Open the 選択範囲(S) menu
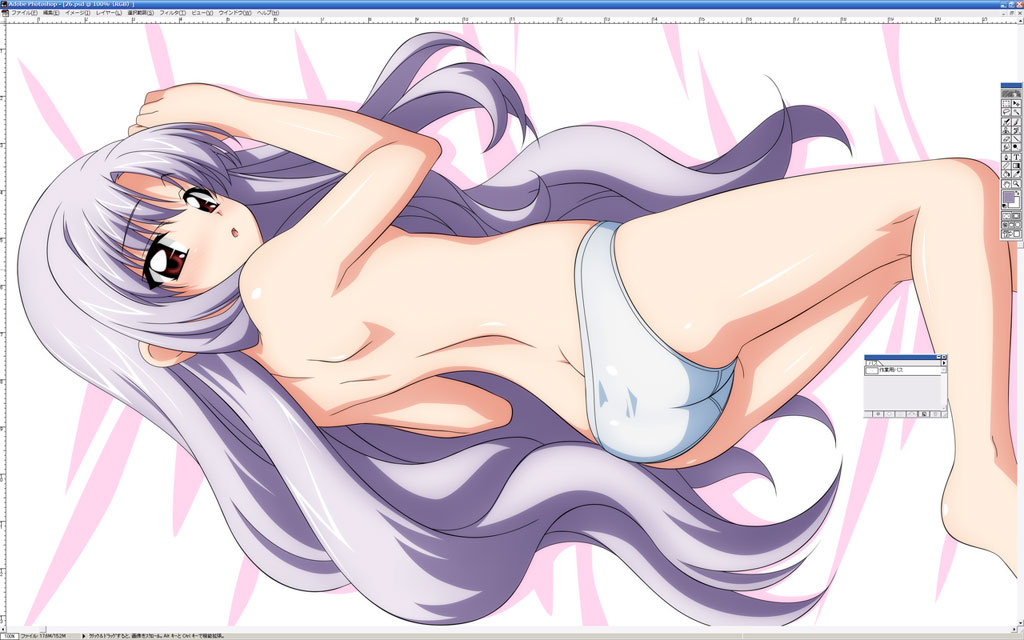 [140, 12]
